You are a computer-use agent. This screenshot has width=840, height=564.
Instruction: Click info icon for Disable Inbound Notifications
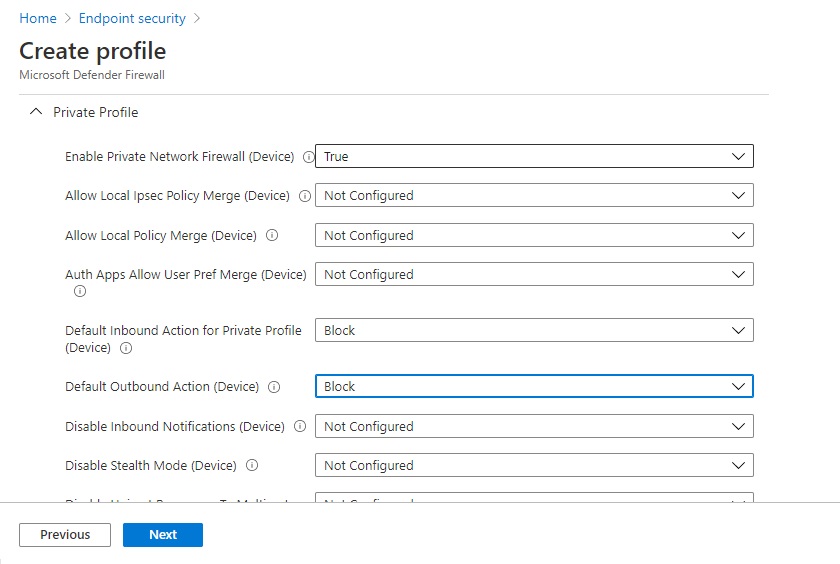(299, 426)
